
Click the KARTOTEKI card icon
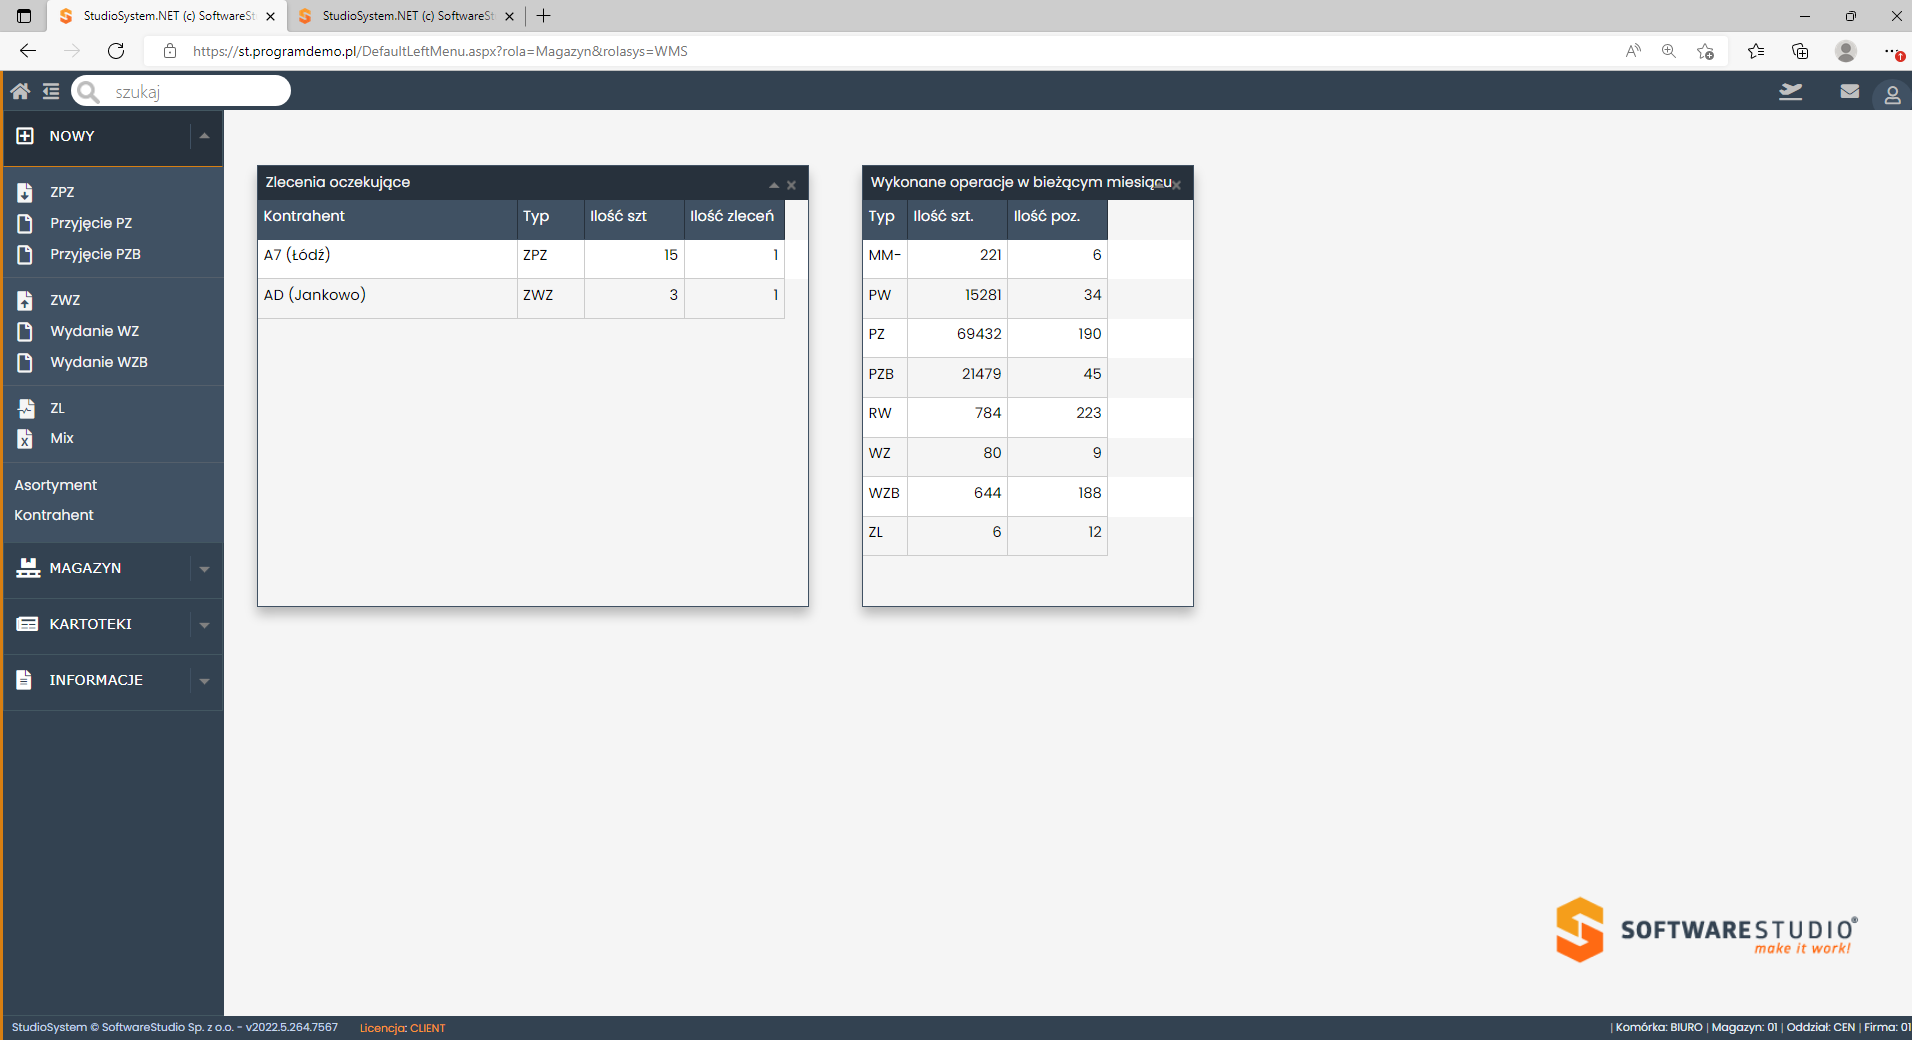pyautogui.click(x=27, y=624)
